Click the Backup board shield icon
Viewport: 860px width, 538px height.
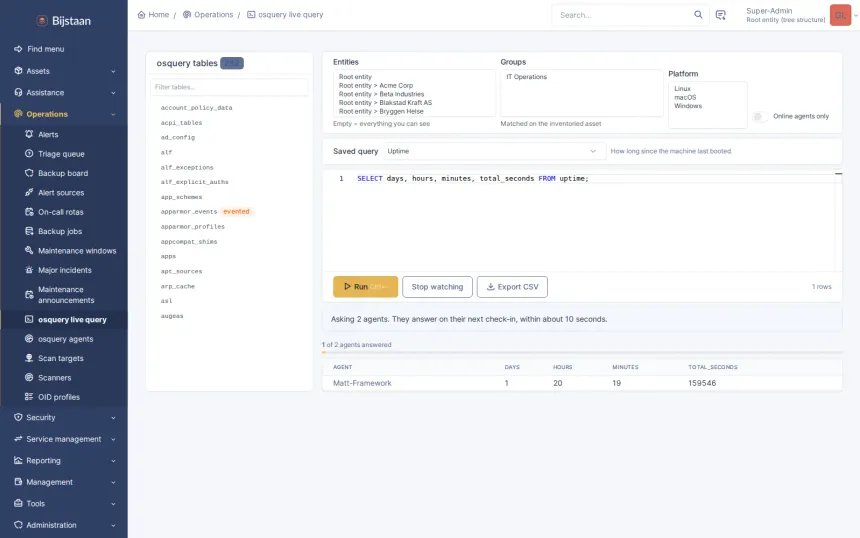29,173
